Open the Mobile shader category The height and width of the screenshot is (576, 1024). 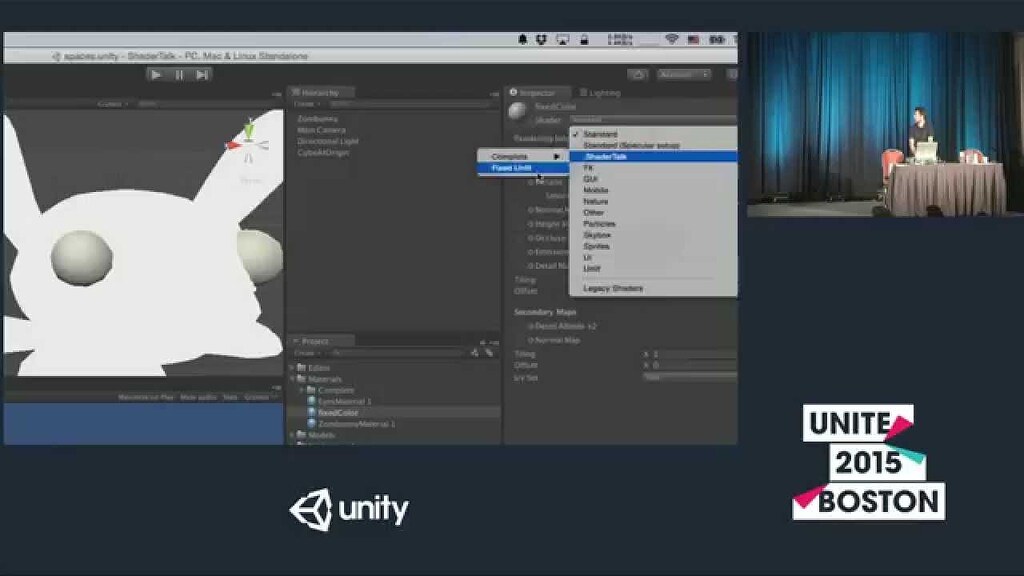tap(653, 190)
